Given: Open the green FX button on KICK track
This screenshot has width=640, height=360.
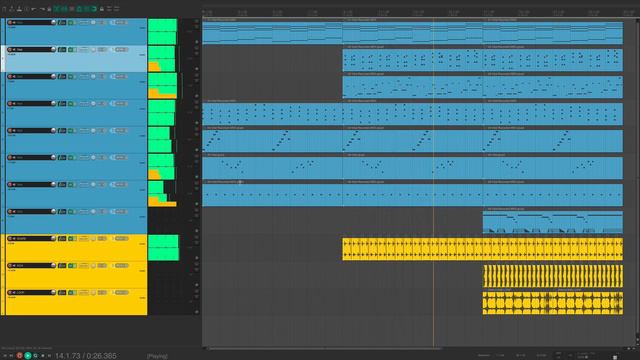Looking at the screenshot, I should [x=70, y=265].
